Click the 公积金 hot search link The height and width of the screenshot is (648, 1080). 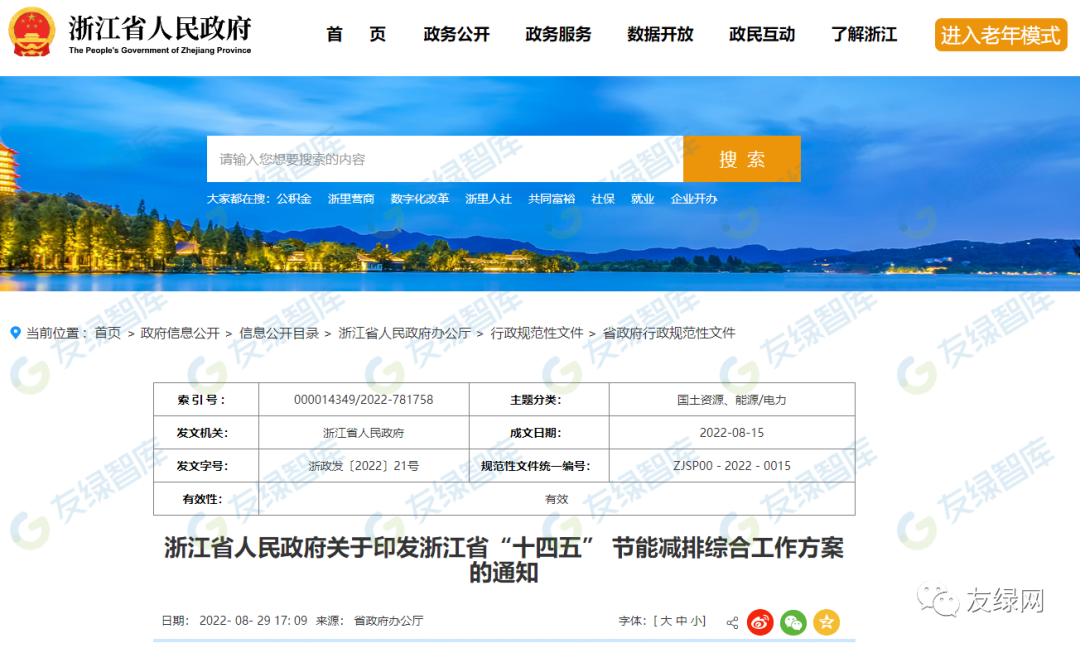294,199
